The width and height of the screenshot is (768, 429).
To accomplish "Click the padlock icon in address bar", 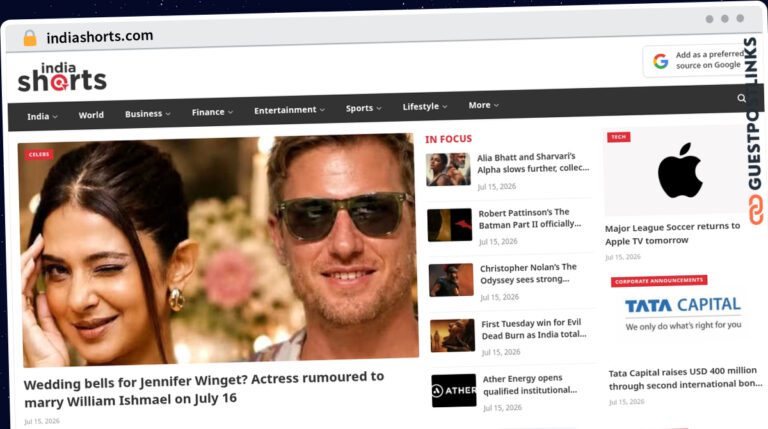I will 30,38.
